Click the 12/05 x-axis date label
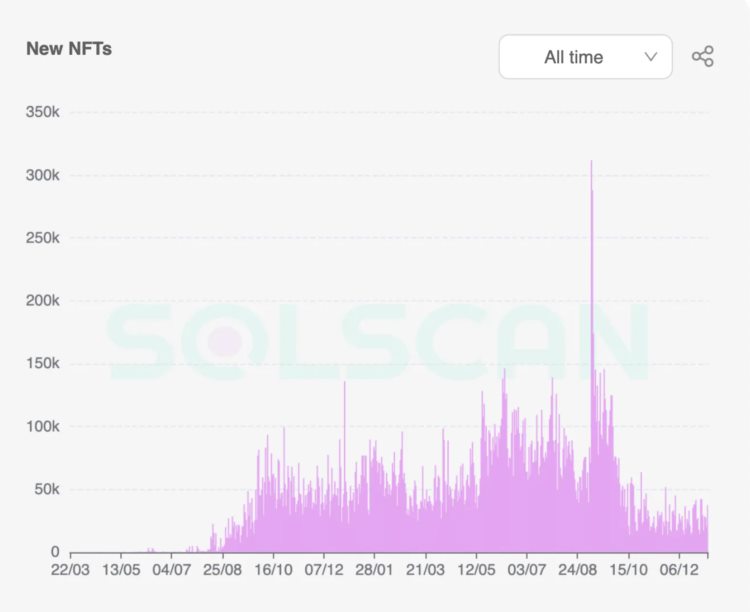 click(x=476, y=570)
